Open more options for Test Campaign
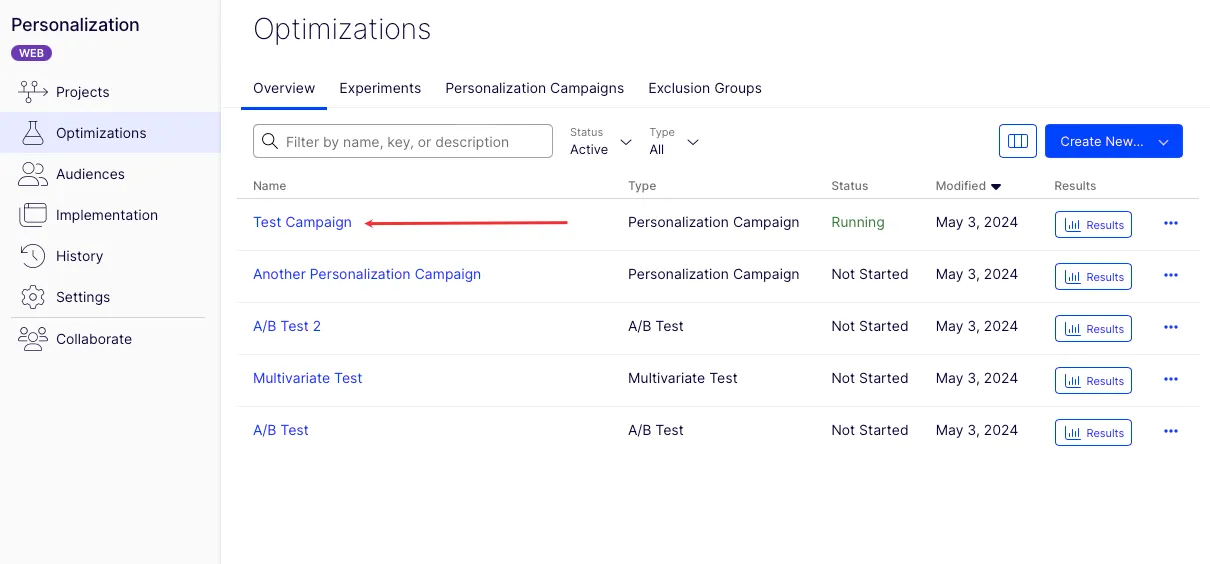This screenshot has height=564, width=1210. pyautogui.click(x=1171, y=223)
